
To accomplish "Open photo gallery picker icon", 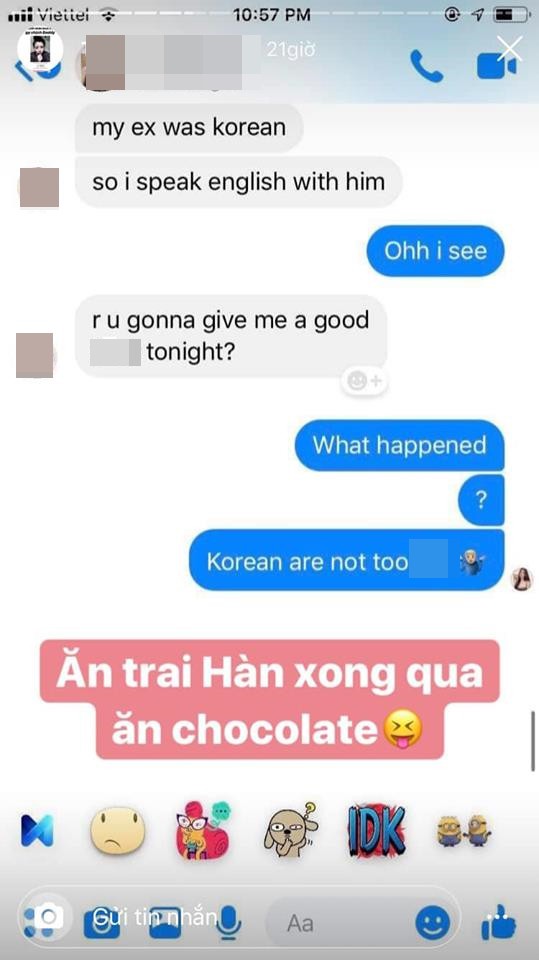I will 165,923.
